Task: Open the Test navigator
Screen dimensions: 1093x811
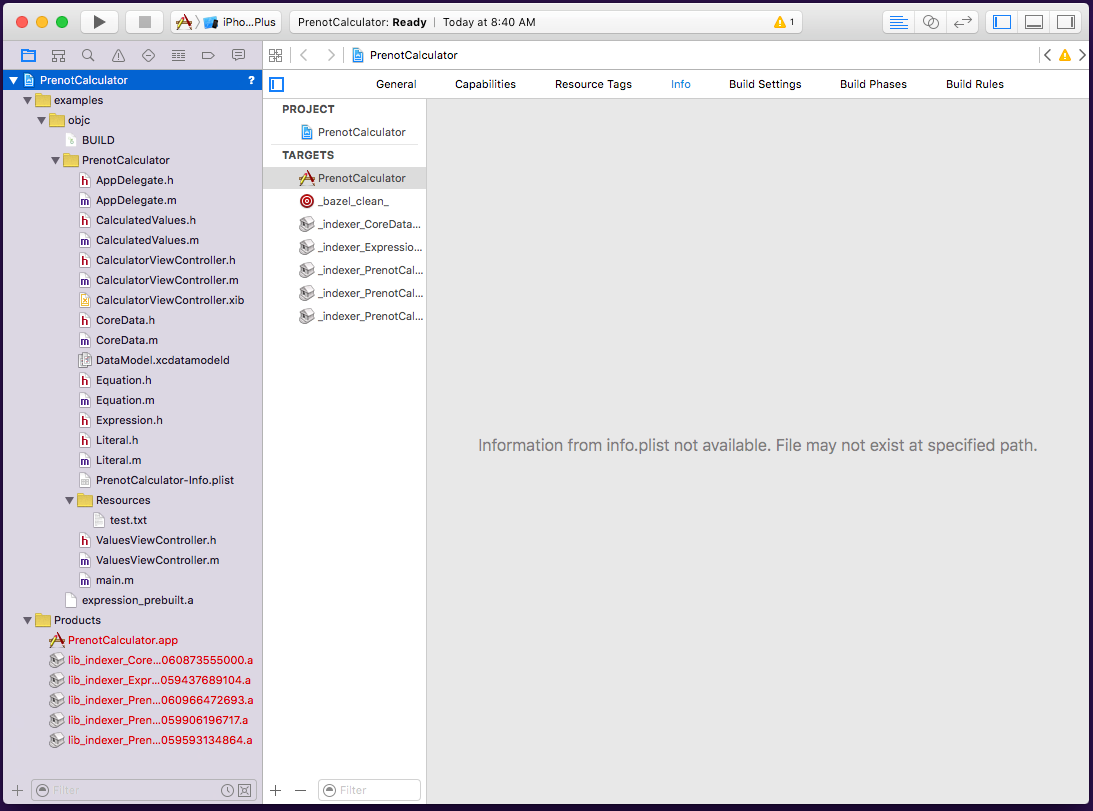Action: (148, 55)
